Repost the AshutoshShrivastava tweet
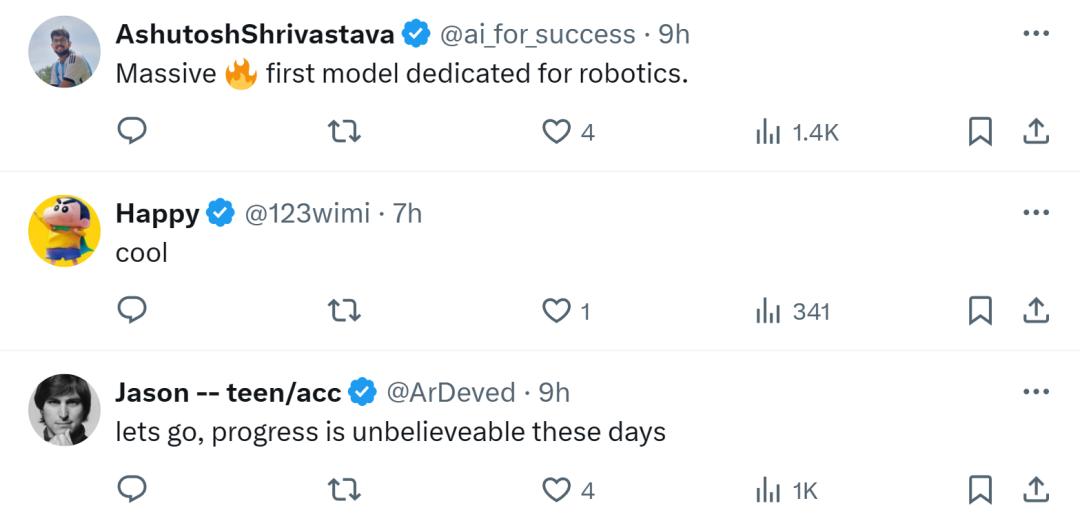This screenshot has height=521, width=1080. (x=344, y=131)
